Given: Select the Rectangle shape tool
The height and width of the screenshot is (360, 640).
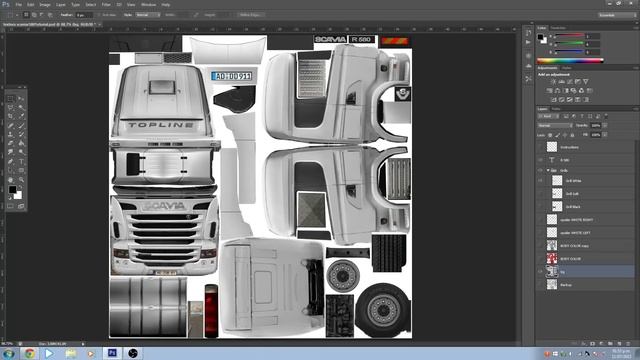Looking at the screenshot, I should (x=21, y=170).
